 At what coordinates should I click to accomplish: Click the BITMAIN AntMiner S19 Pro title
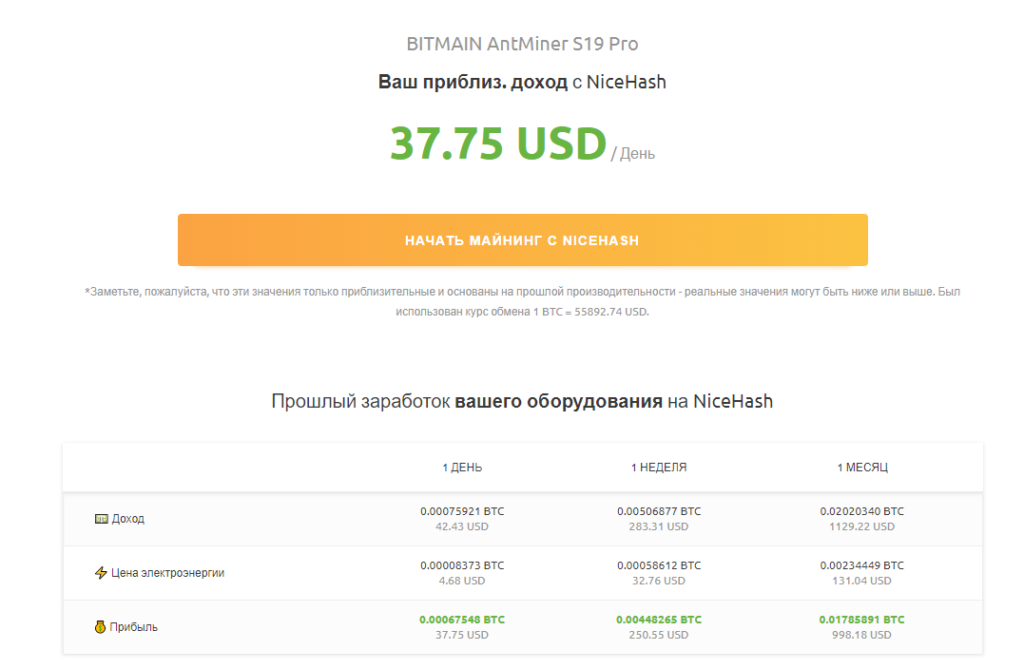tap(522, 44)
